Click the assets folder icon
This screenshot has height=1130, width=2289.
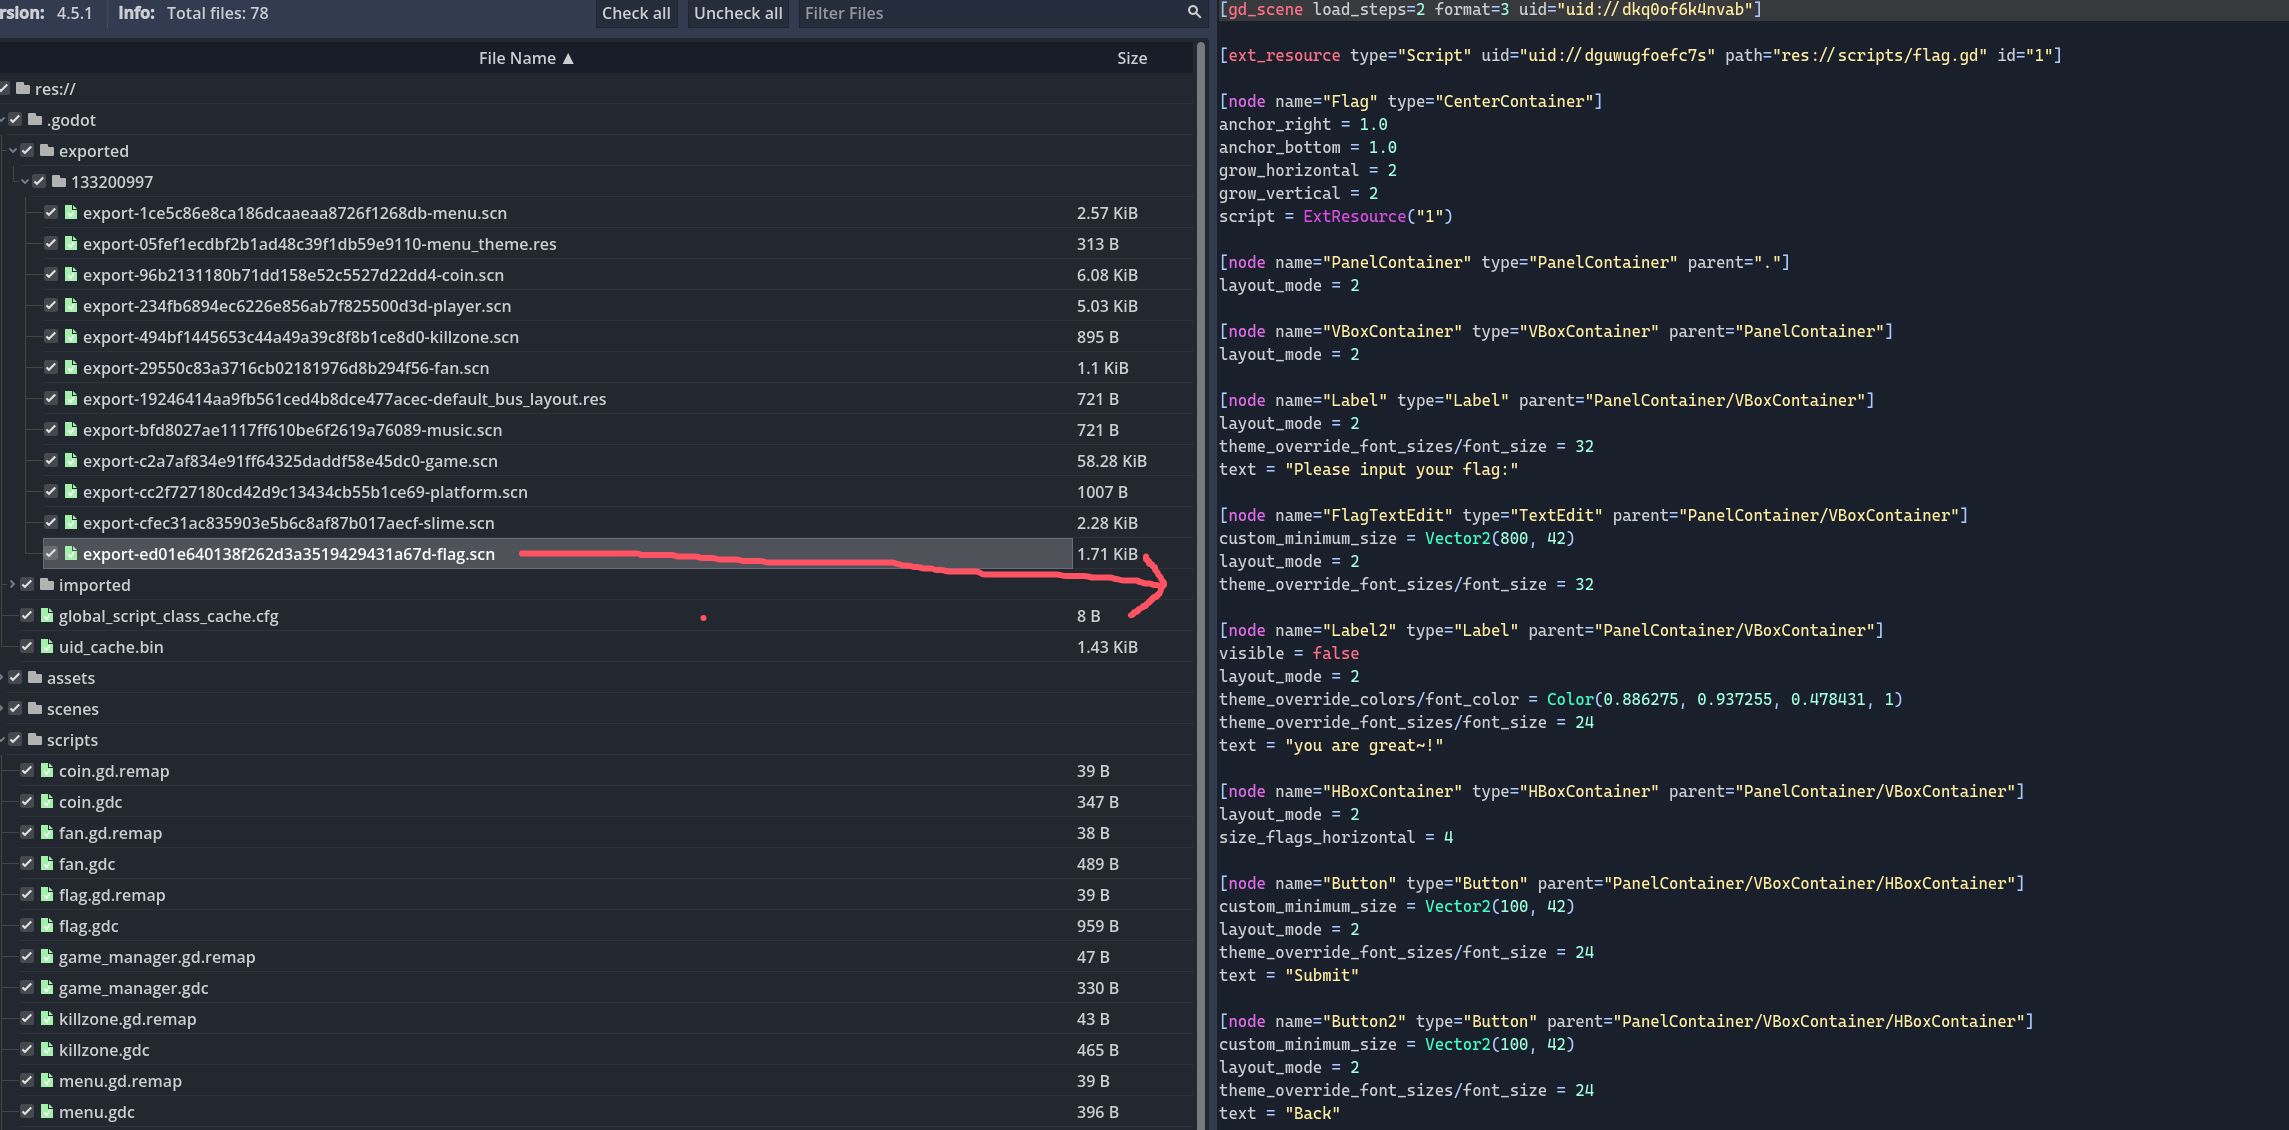[x=35, y=678]
